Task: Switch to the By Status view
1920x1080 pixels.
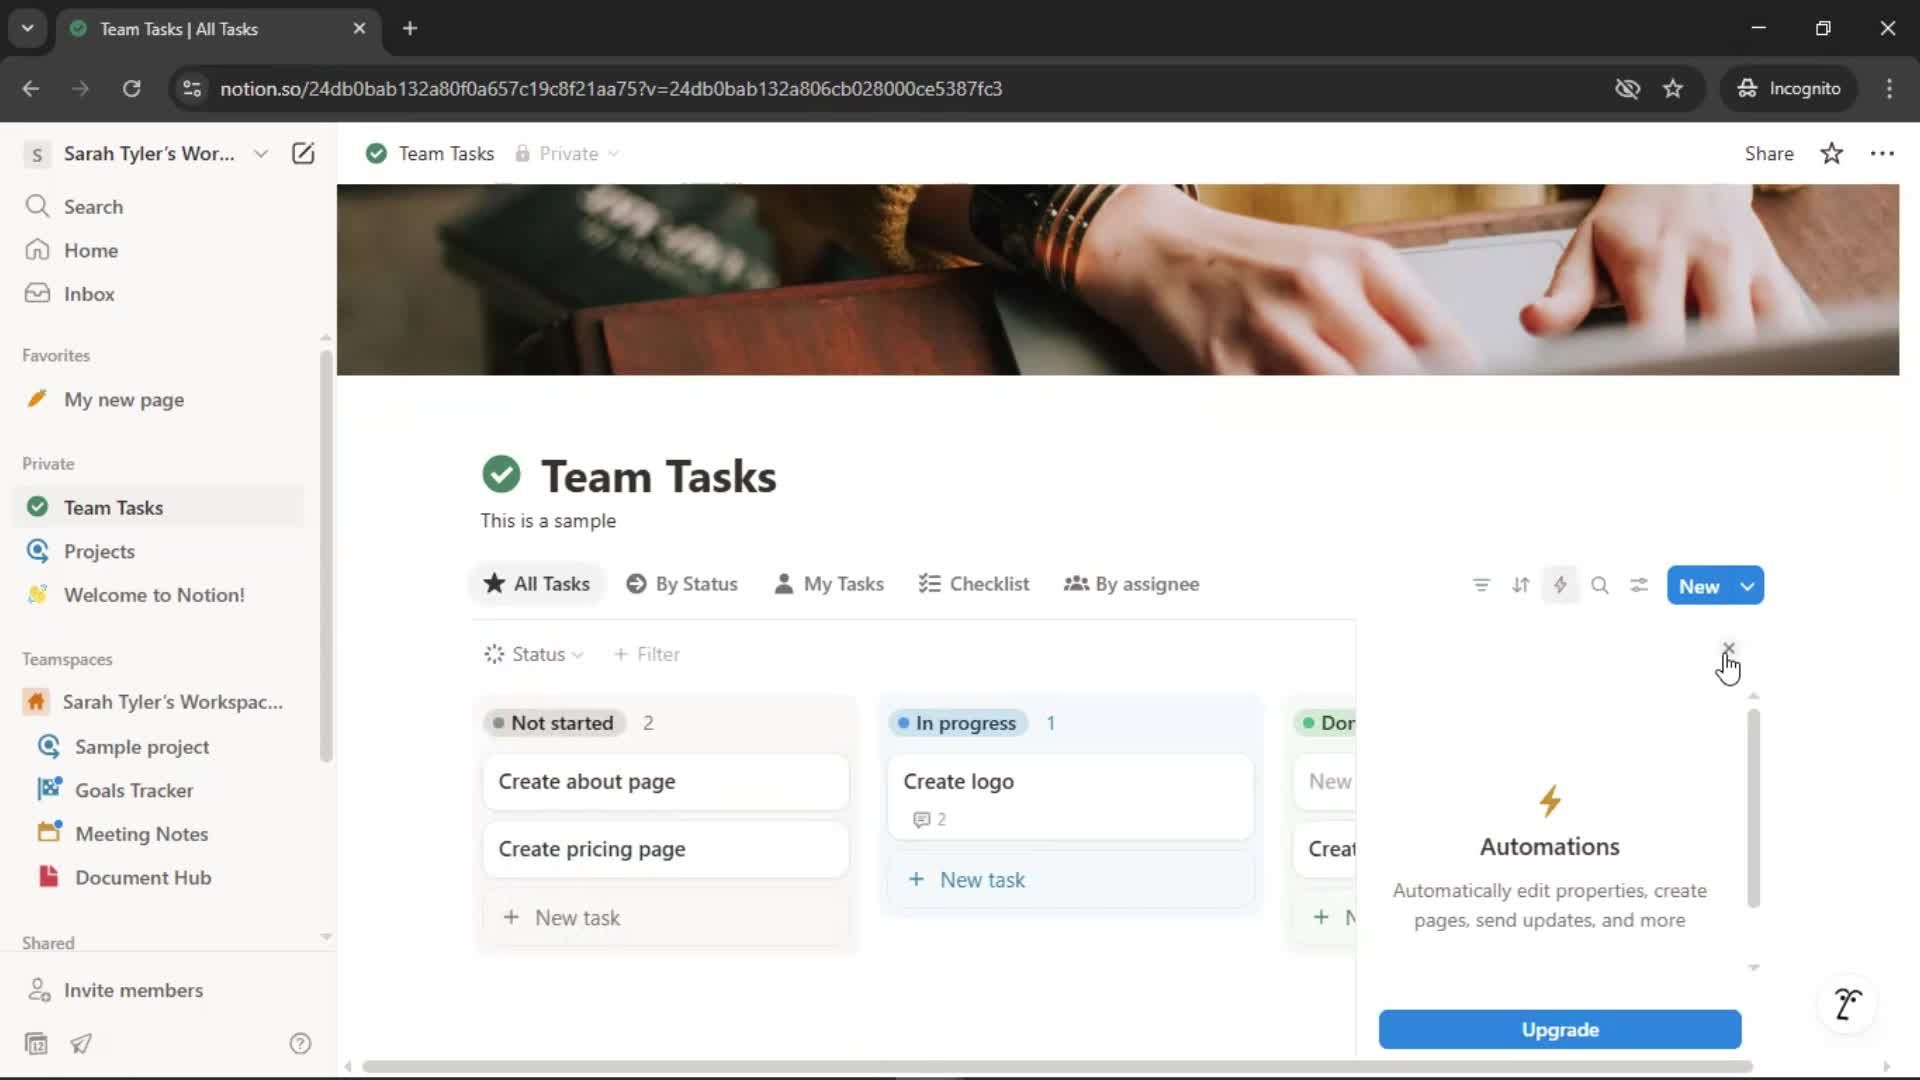Action: coord(682,584)
